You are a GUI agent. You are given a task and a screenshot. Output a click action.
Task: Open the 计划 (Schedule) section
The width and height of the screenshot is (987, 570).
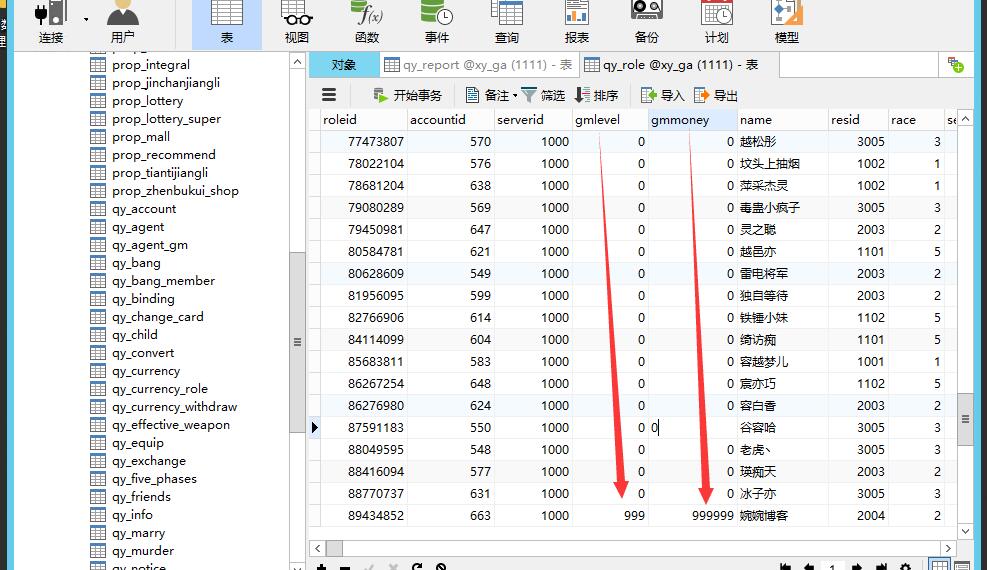click(716, 23)
